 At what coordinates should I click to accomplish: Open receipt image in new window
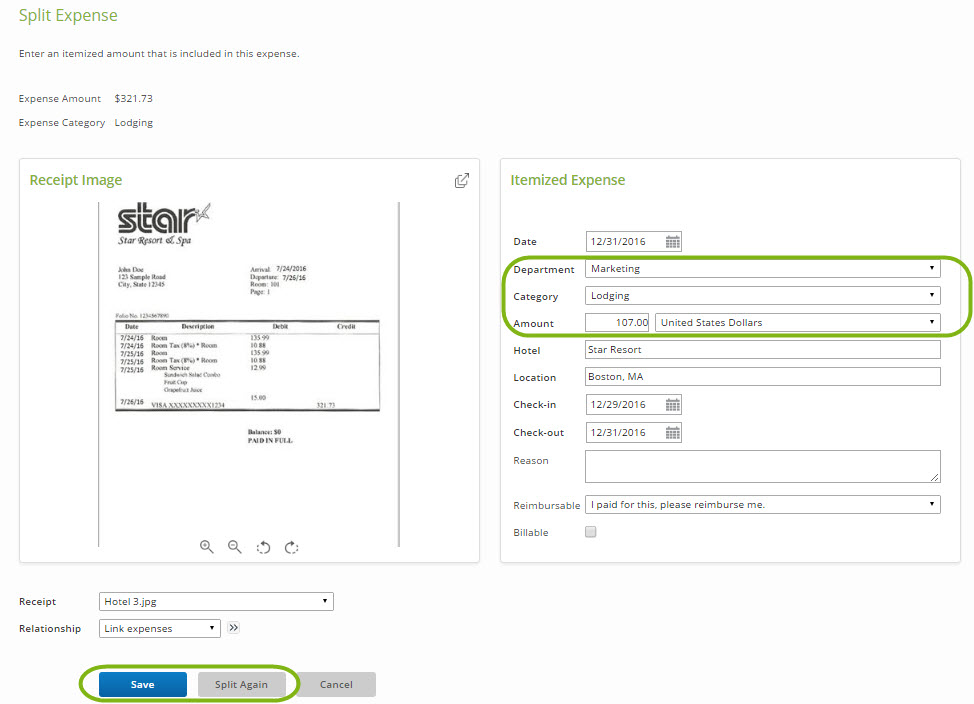462,180
